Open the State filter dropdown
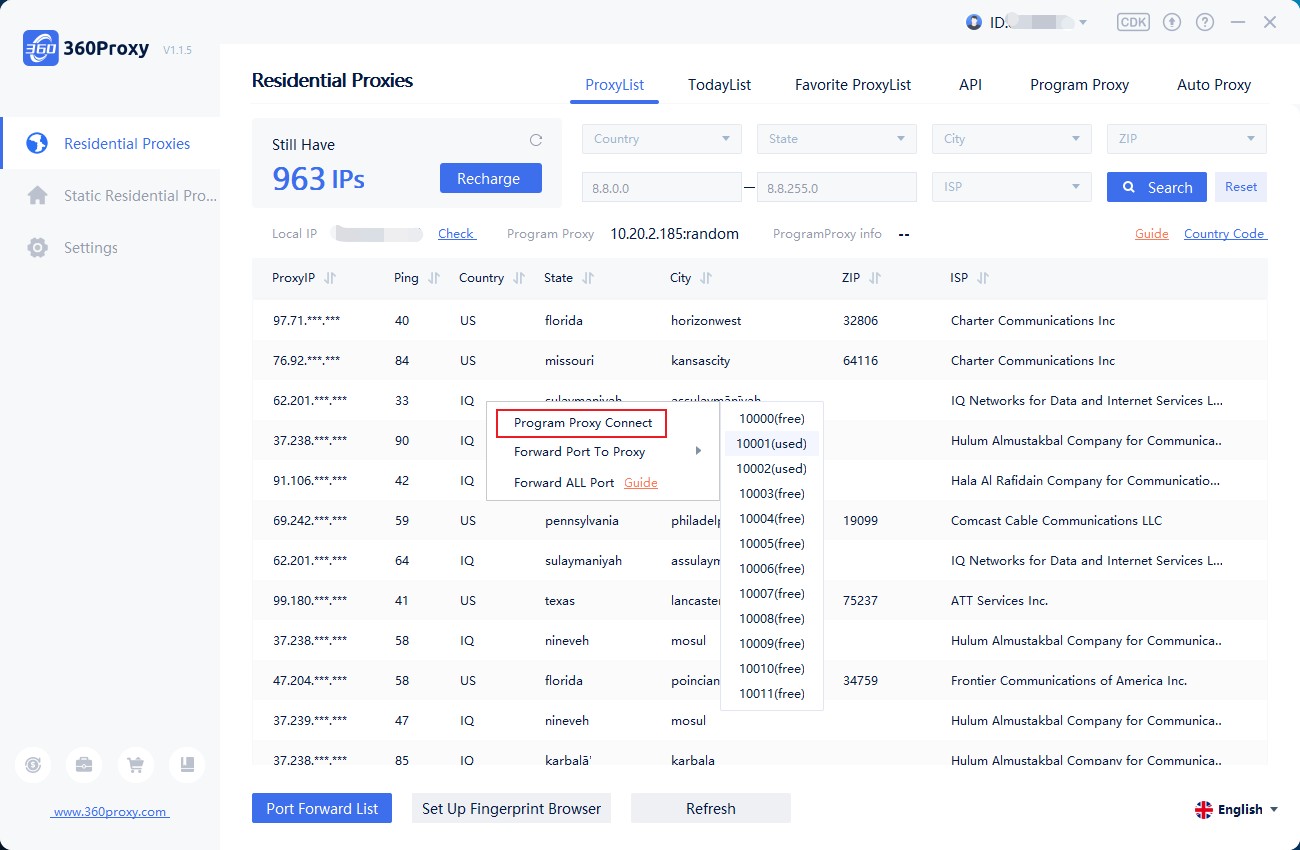This screenshot has height=850, width=1300. coord(837,139)
